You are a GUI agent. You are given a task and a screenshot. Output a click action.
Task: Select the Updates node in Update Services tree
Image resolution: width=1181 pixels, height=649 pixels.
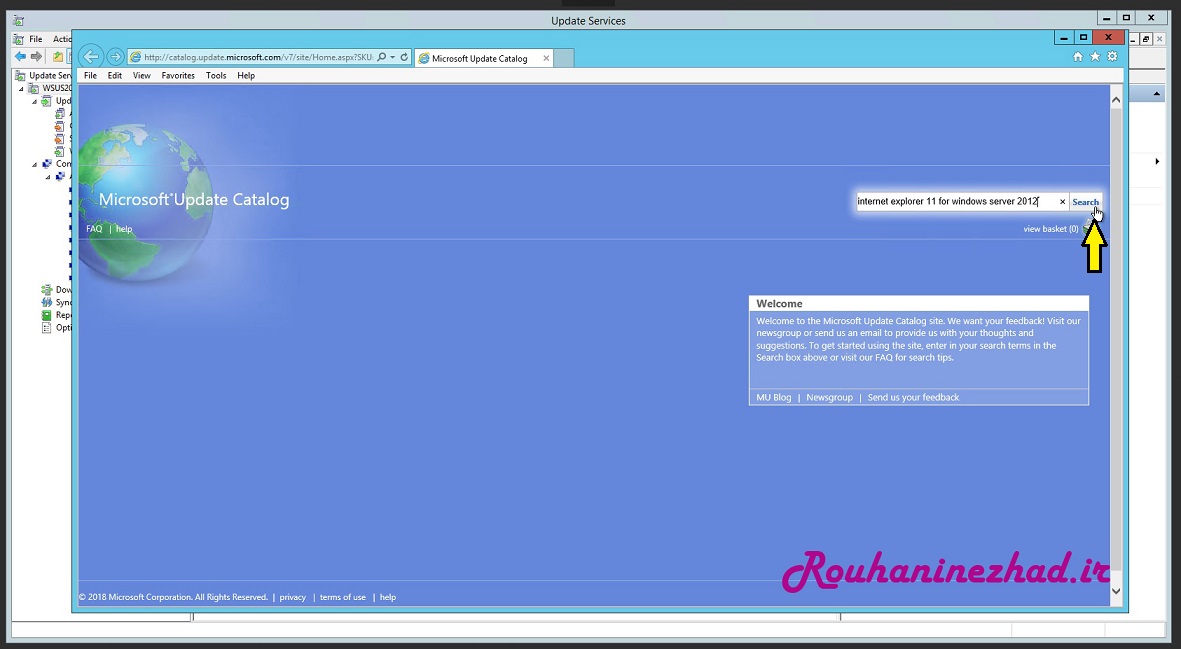pyautogui.click(x=56, y=101)
